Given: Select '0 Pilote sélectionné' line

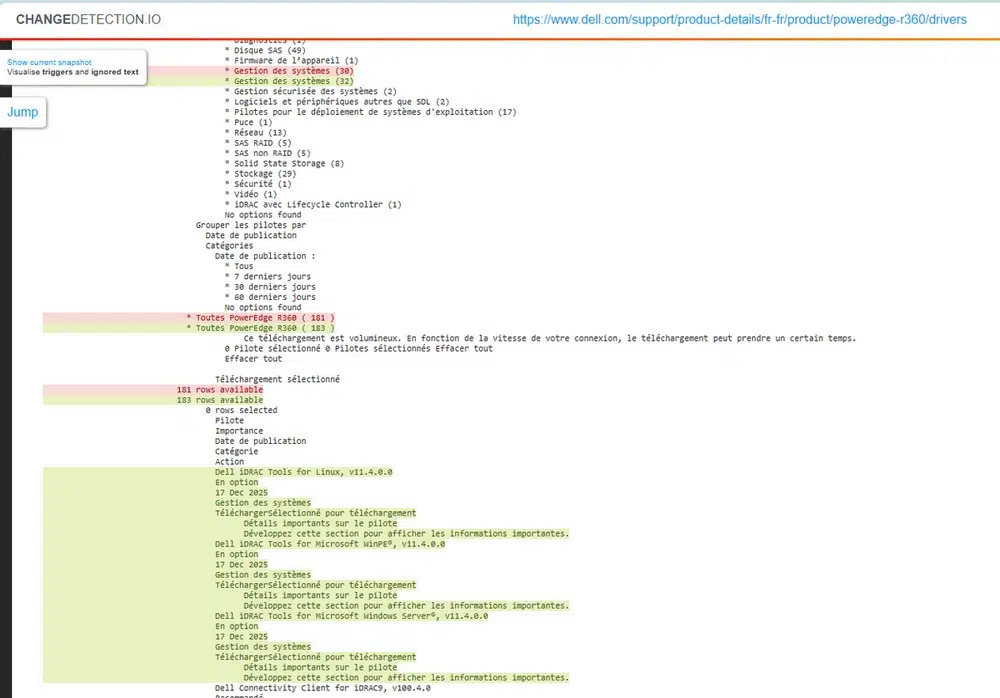Looking at the screenshot, I should [x=358, y=348].
